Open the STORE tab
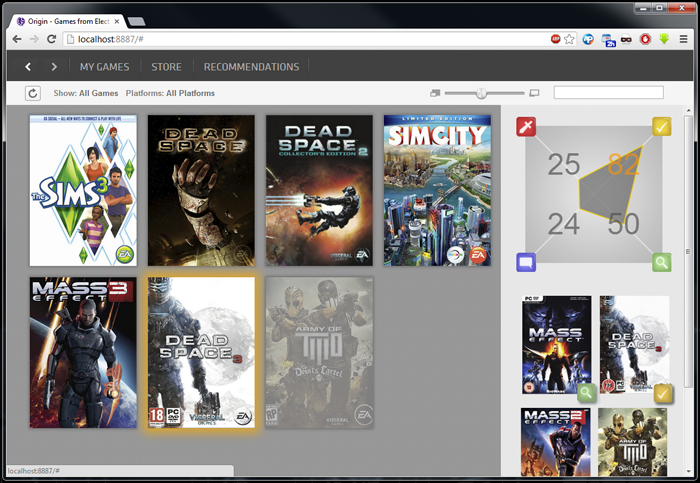The image size is (700, 483). [x=166, y=67]
